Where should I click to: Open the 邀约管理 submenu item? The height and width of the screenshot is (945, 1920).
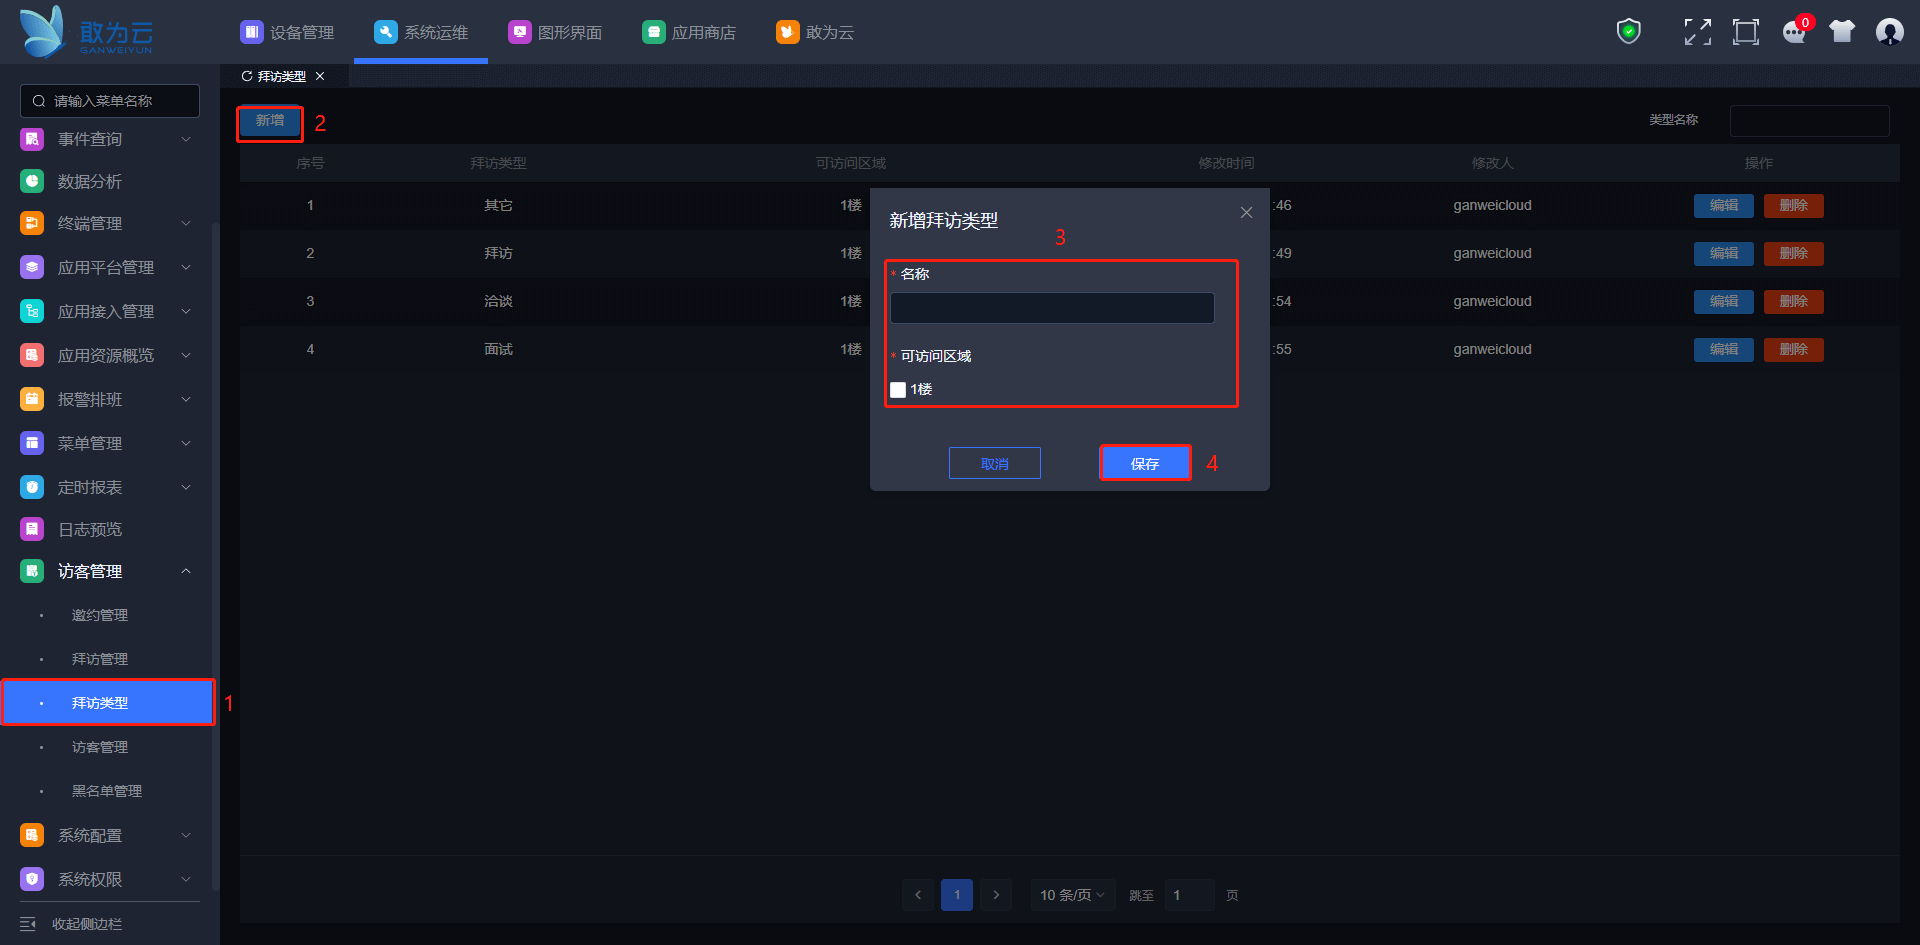[x=100, y=615]
